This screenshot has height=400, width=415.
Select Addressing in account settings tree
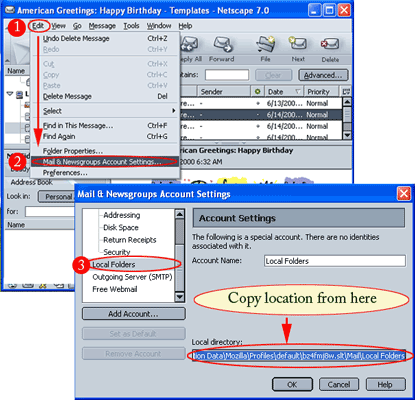(122, 215)
